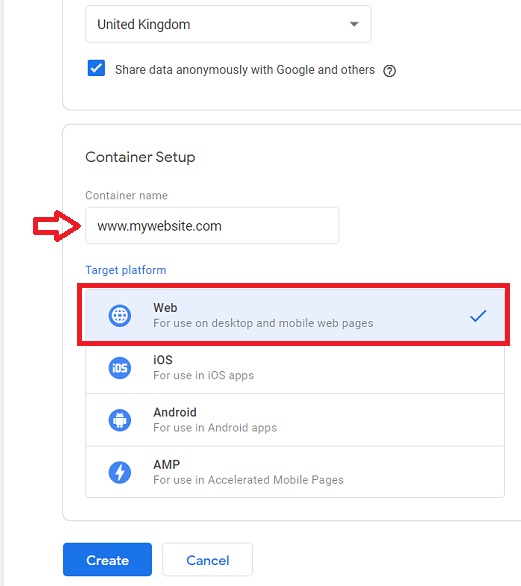The height and width of the screenshot is (586, 521).
Task: Click the Android robot icon
Action: [x=120, y=420]
